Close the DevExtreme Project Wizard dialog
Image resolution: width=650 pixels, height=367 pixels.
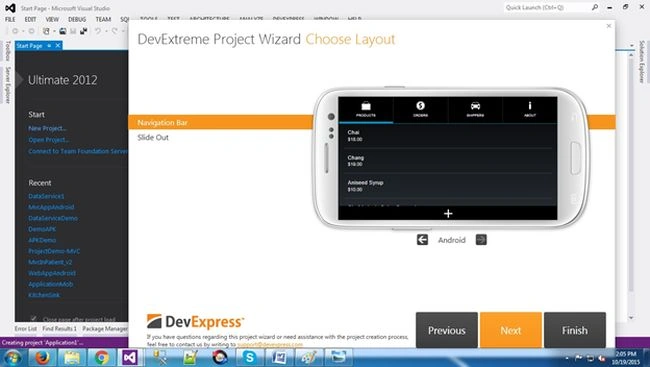pyautogui.click(x=609, y=26)
